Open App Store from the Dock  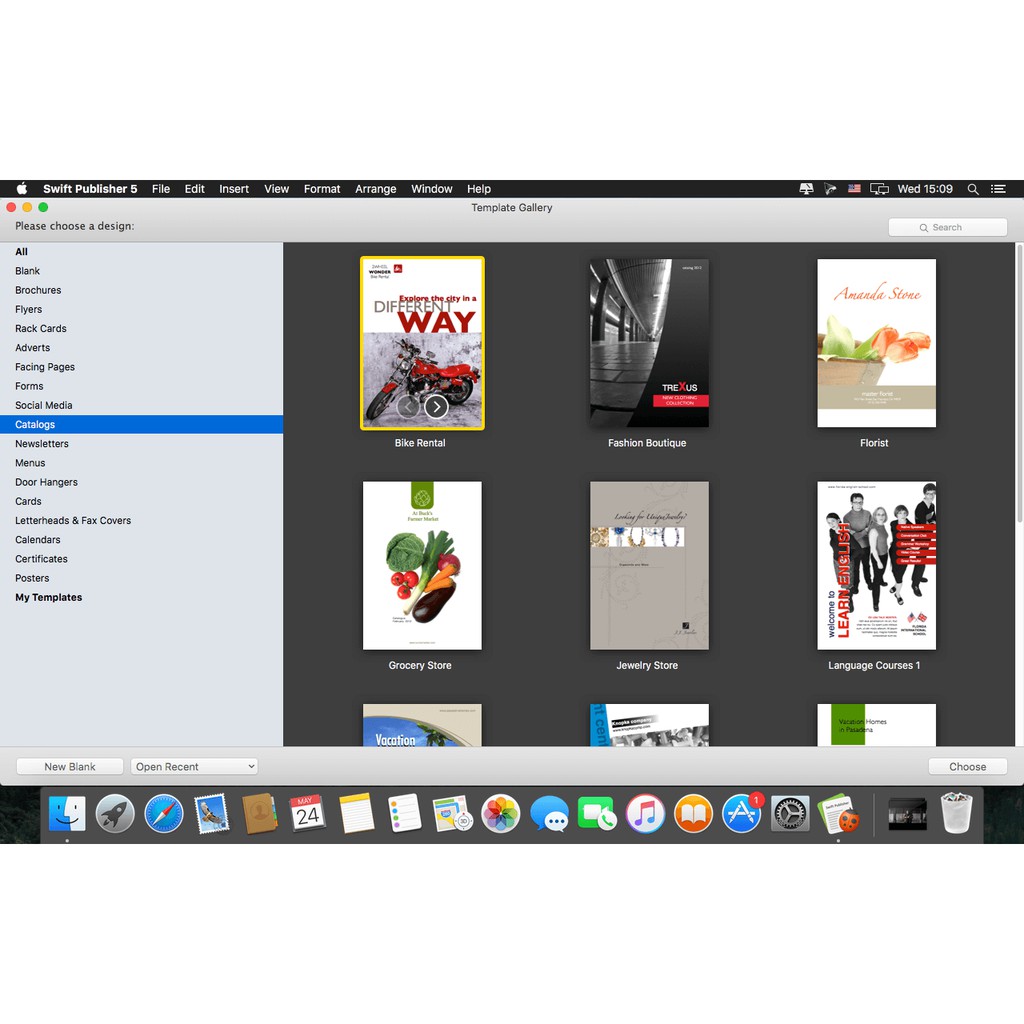tap(742, 814)
